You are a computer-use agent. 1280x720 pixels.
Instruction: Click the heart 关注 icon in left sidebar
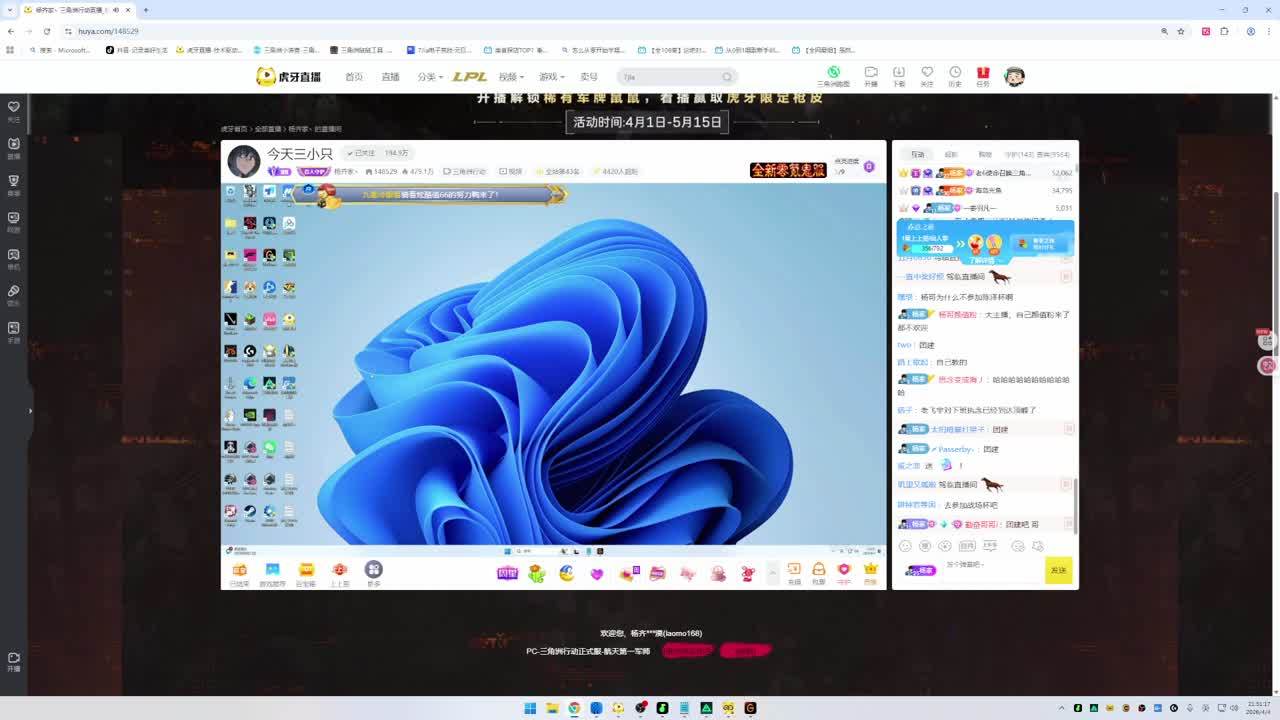[14, 107]
